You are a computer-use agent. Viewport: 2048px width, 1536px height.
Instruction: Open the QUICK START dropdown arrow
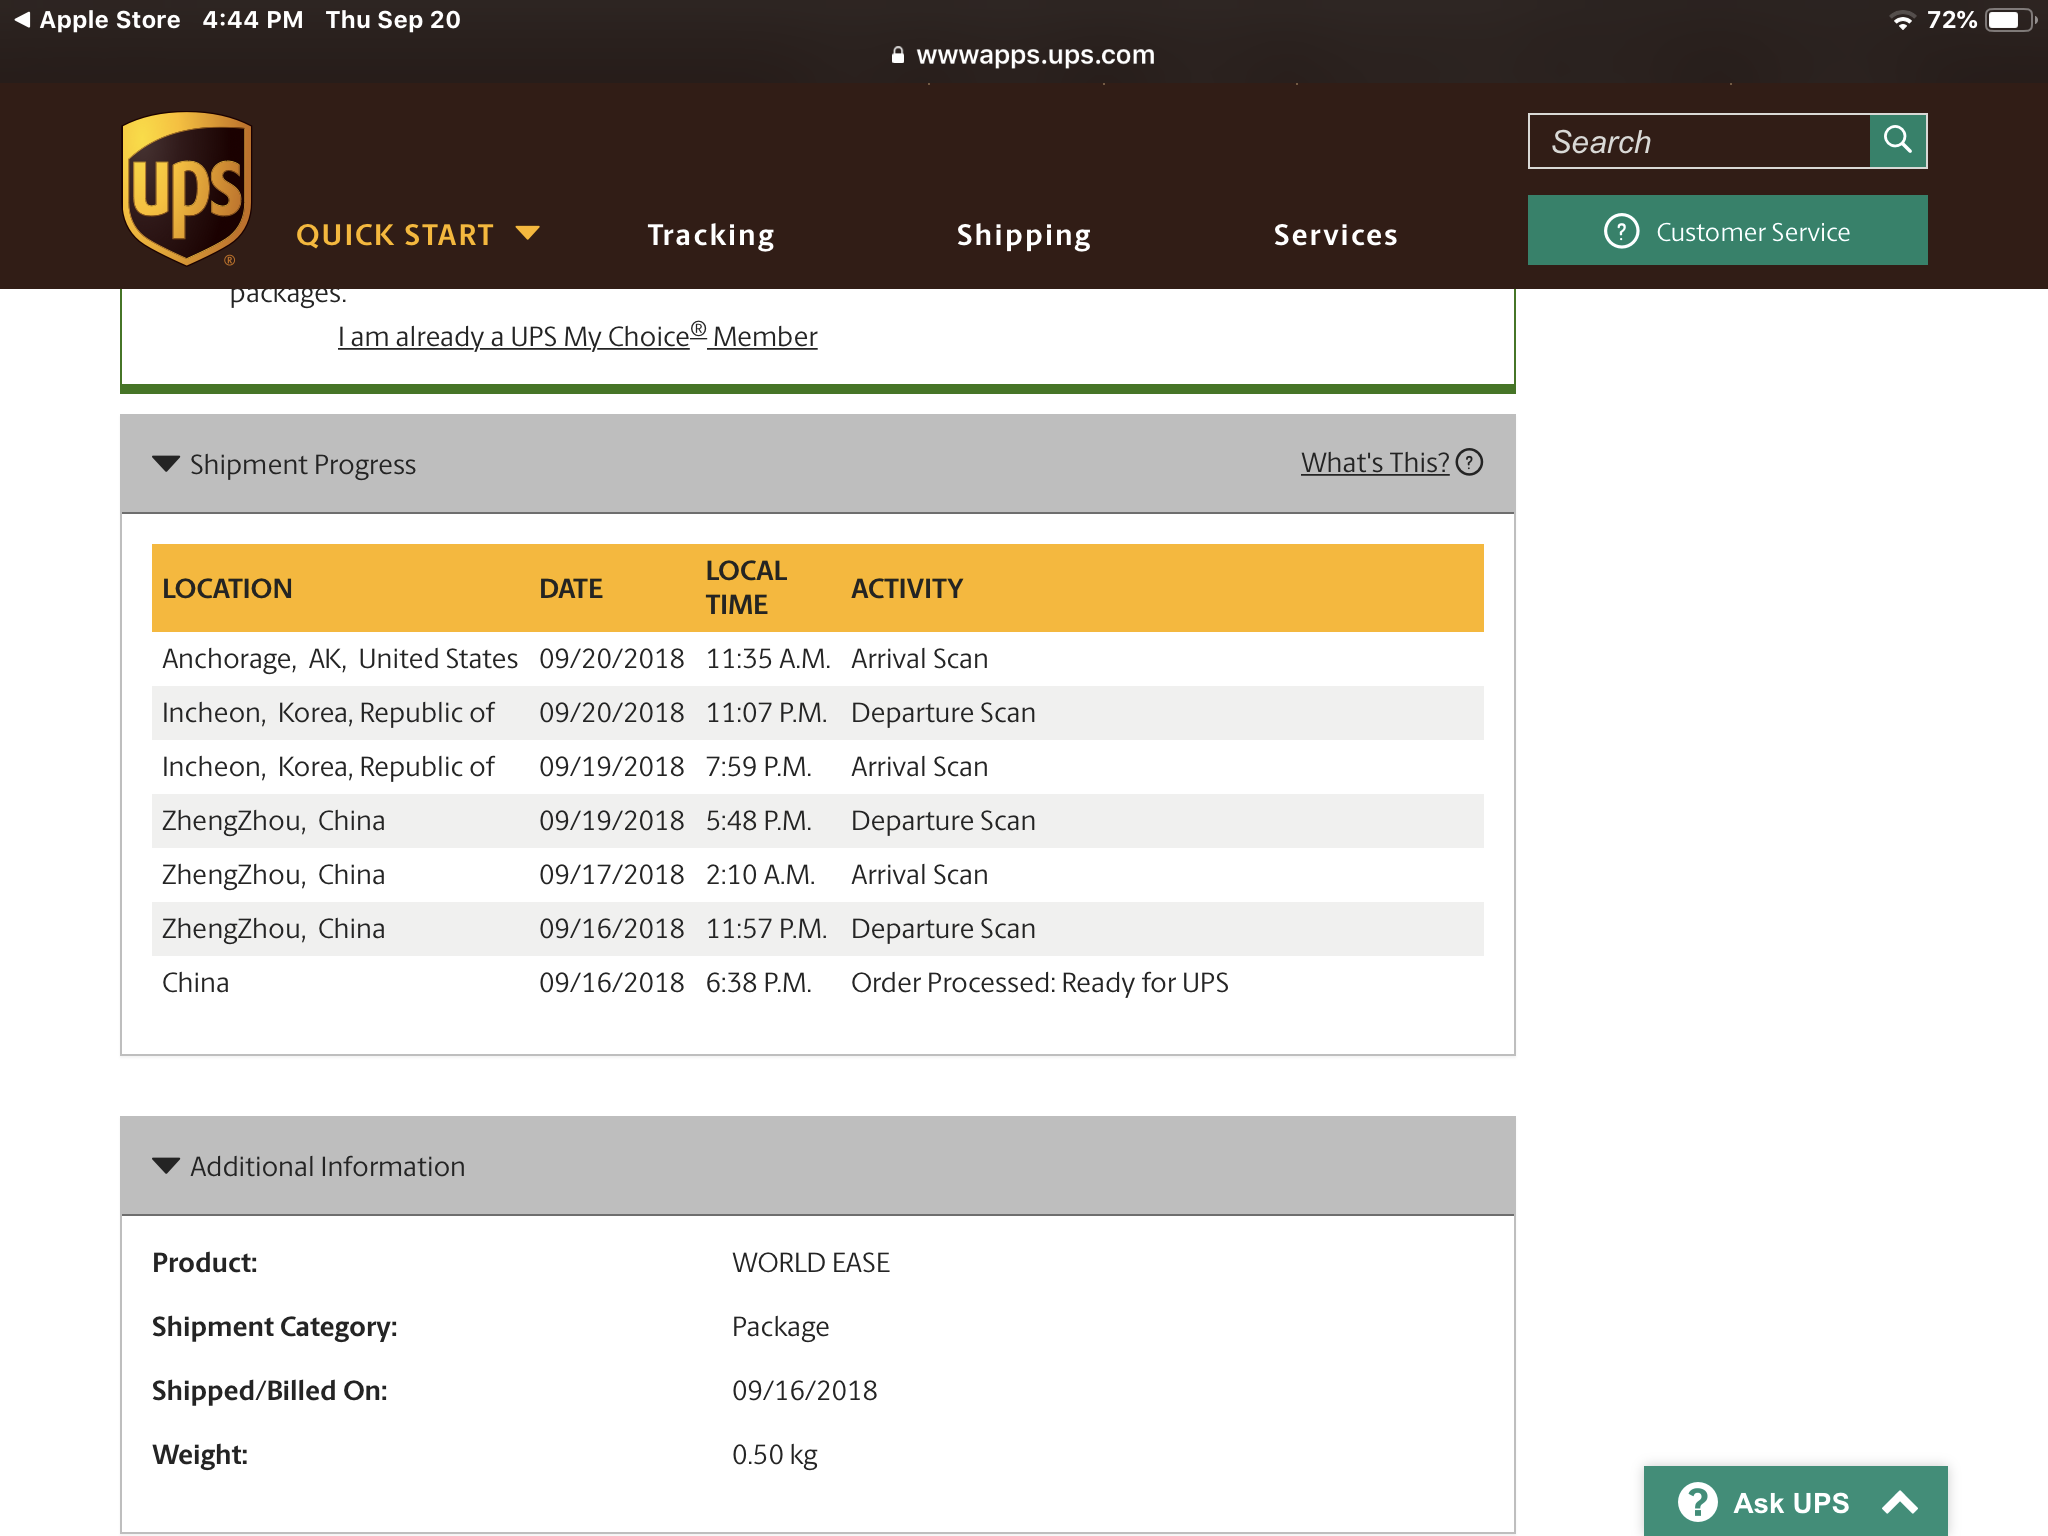pyautogui.click(x=527, y=233)
